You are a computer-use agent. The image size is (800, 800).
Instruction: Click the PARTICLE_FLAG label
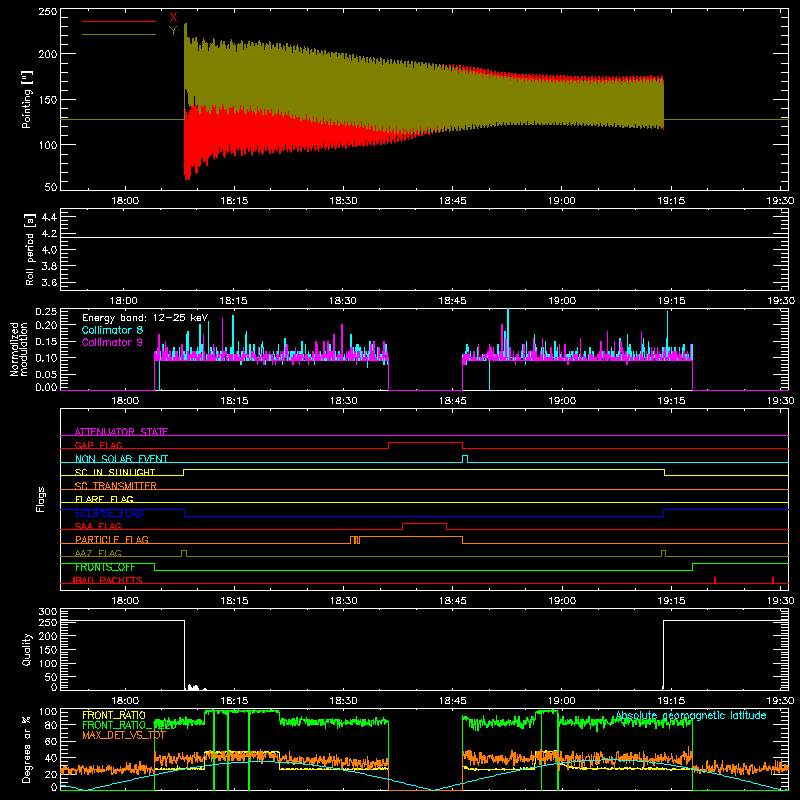(x=112, y=539)
